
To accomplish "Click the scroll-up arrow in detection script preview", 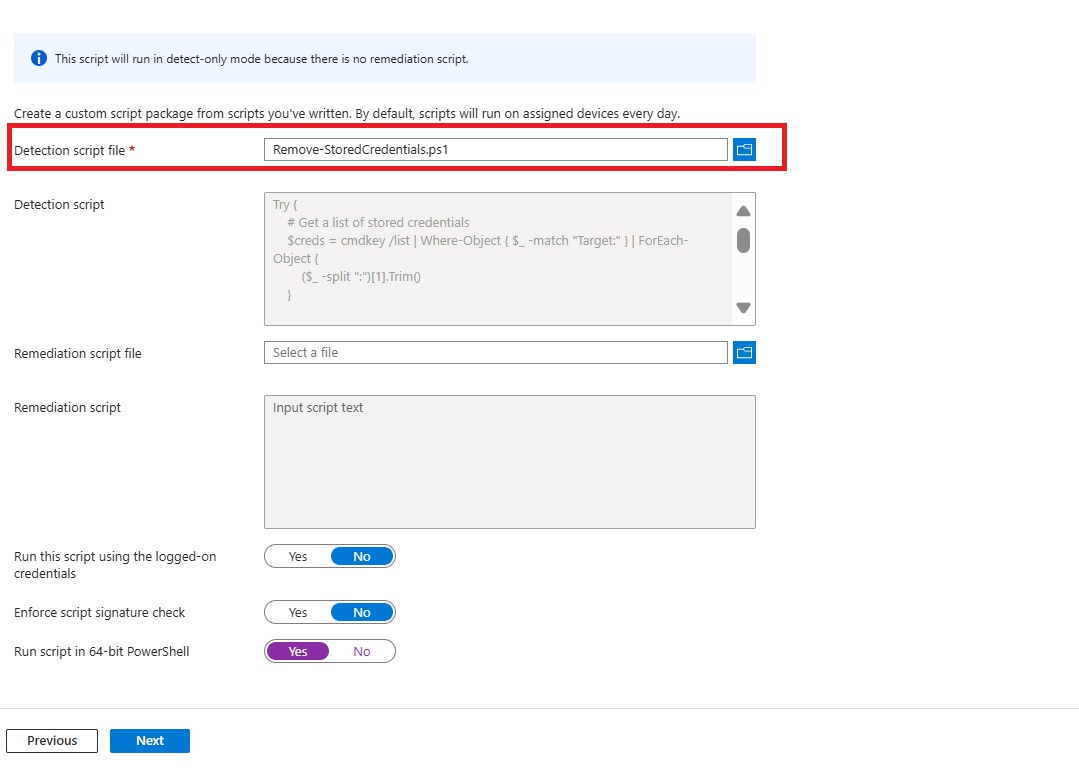I will coord(742,211).
